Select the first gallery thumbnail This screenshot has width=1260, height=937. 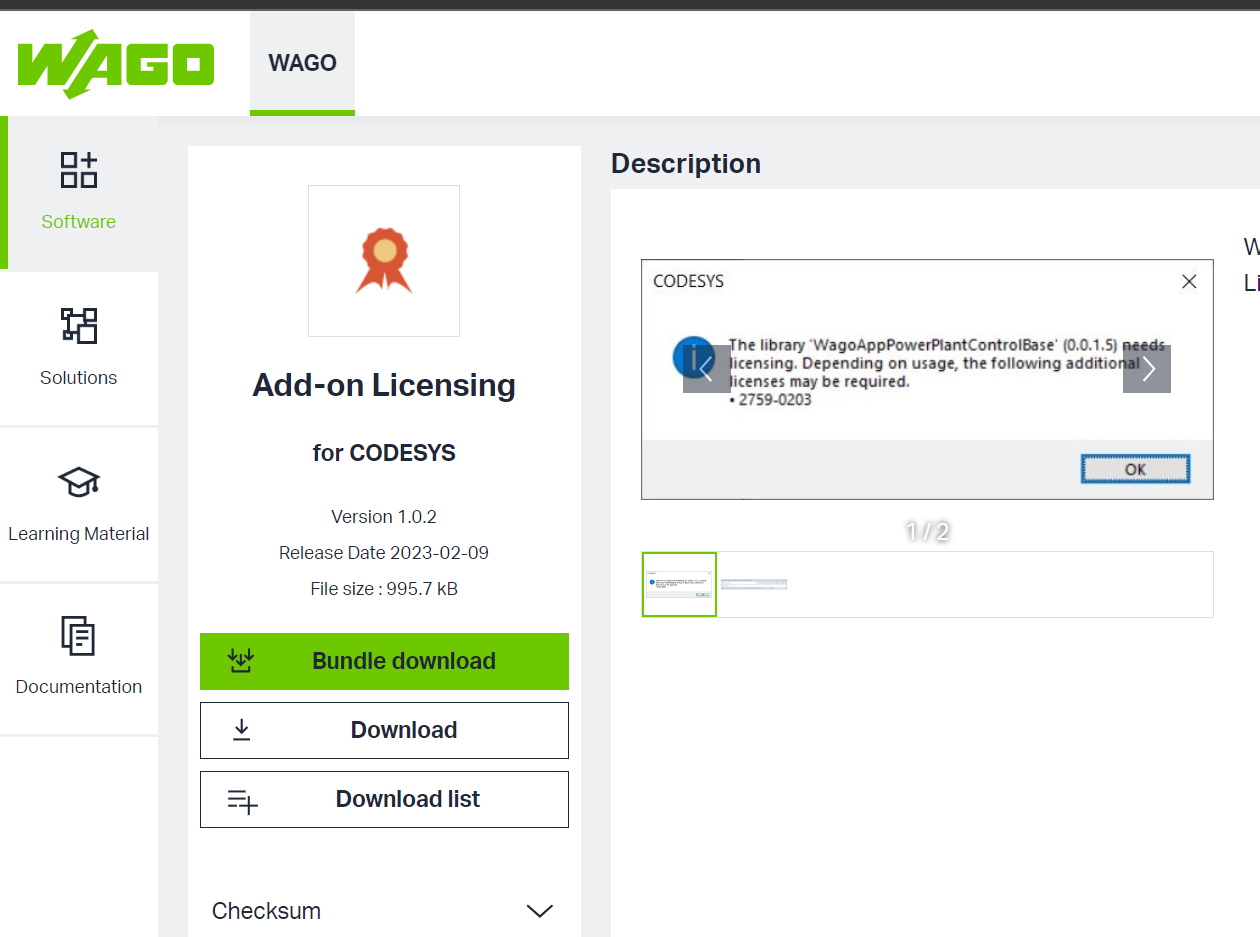tap(679, 584)
